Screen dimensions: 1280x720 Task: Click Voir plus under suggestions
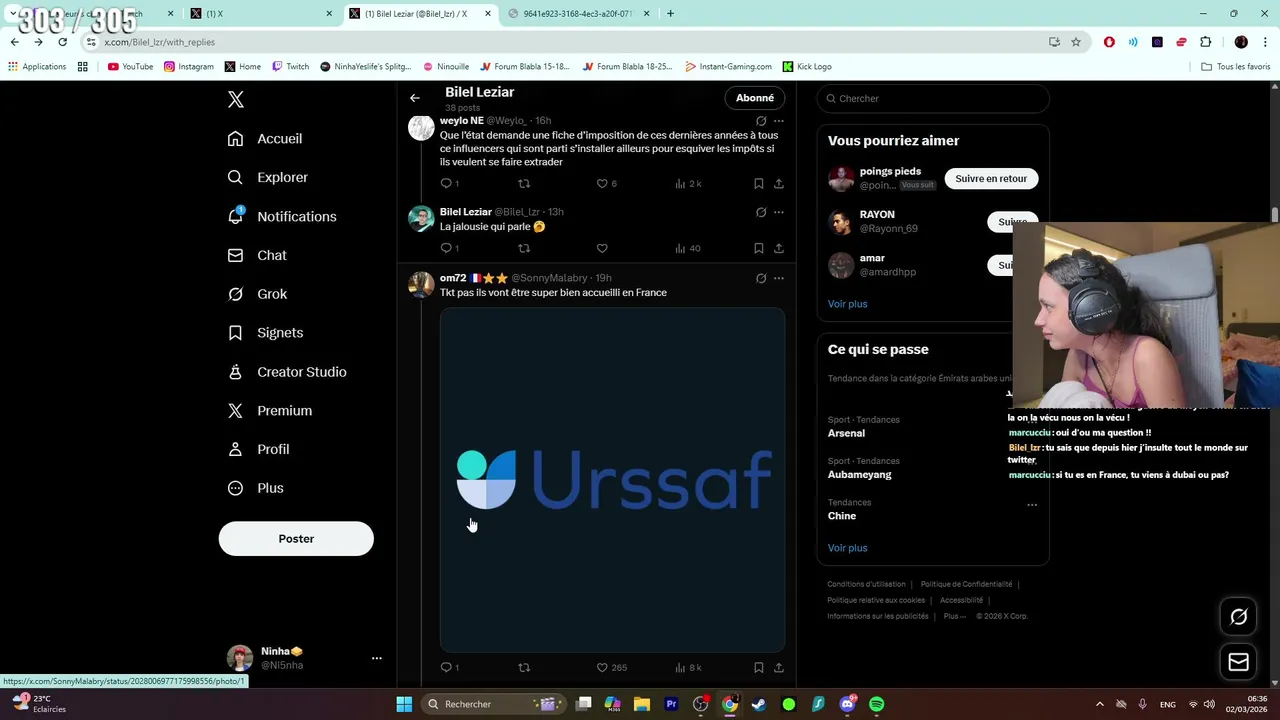point(848,304)
